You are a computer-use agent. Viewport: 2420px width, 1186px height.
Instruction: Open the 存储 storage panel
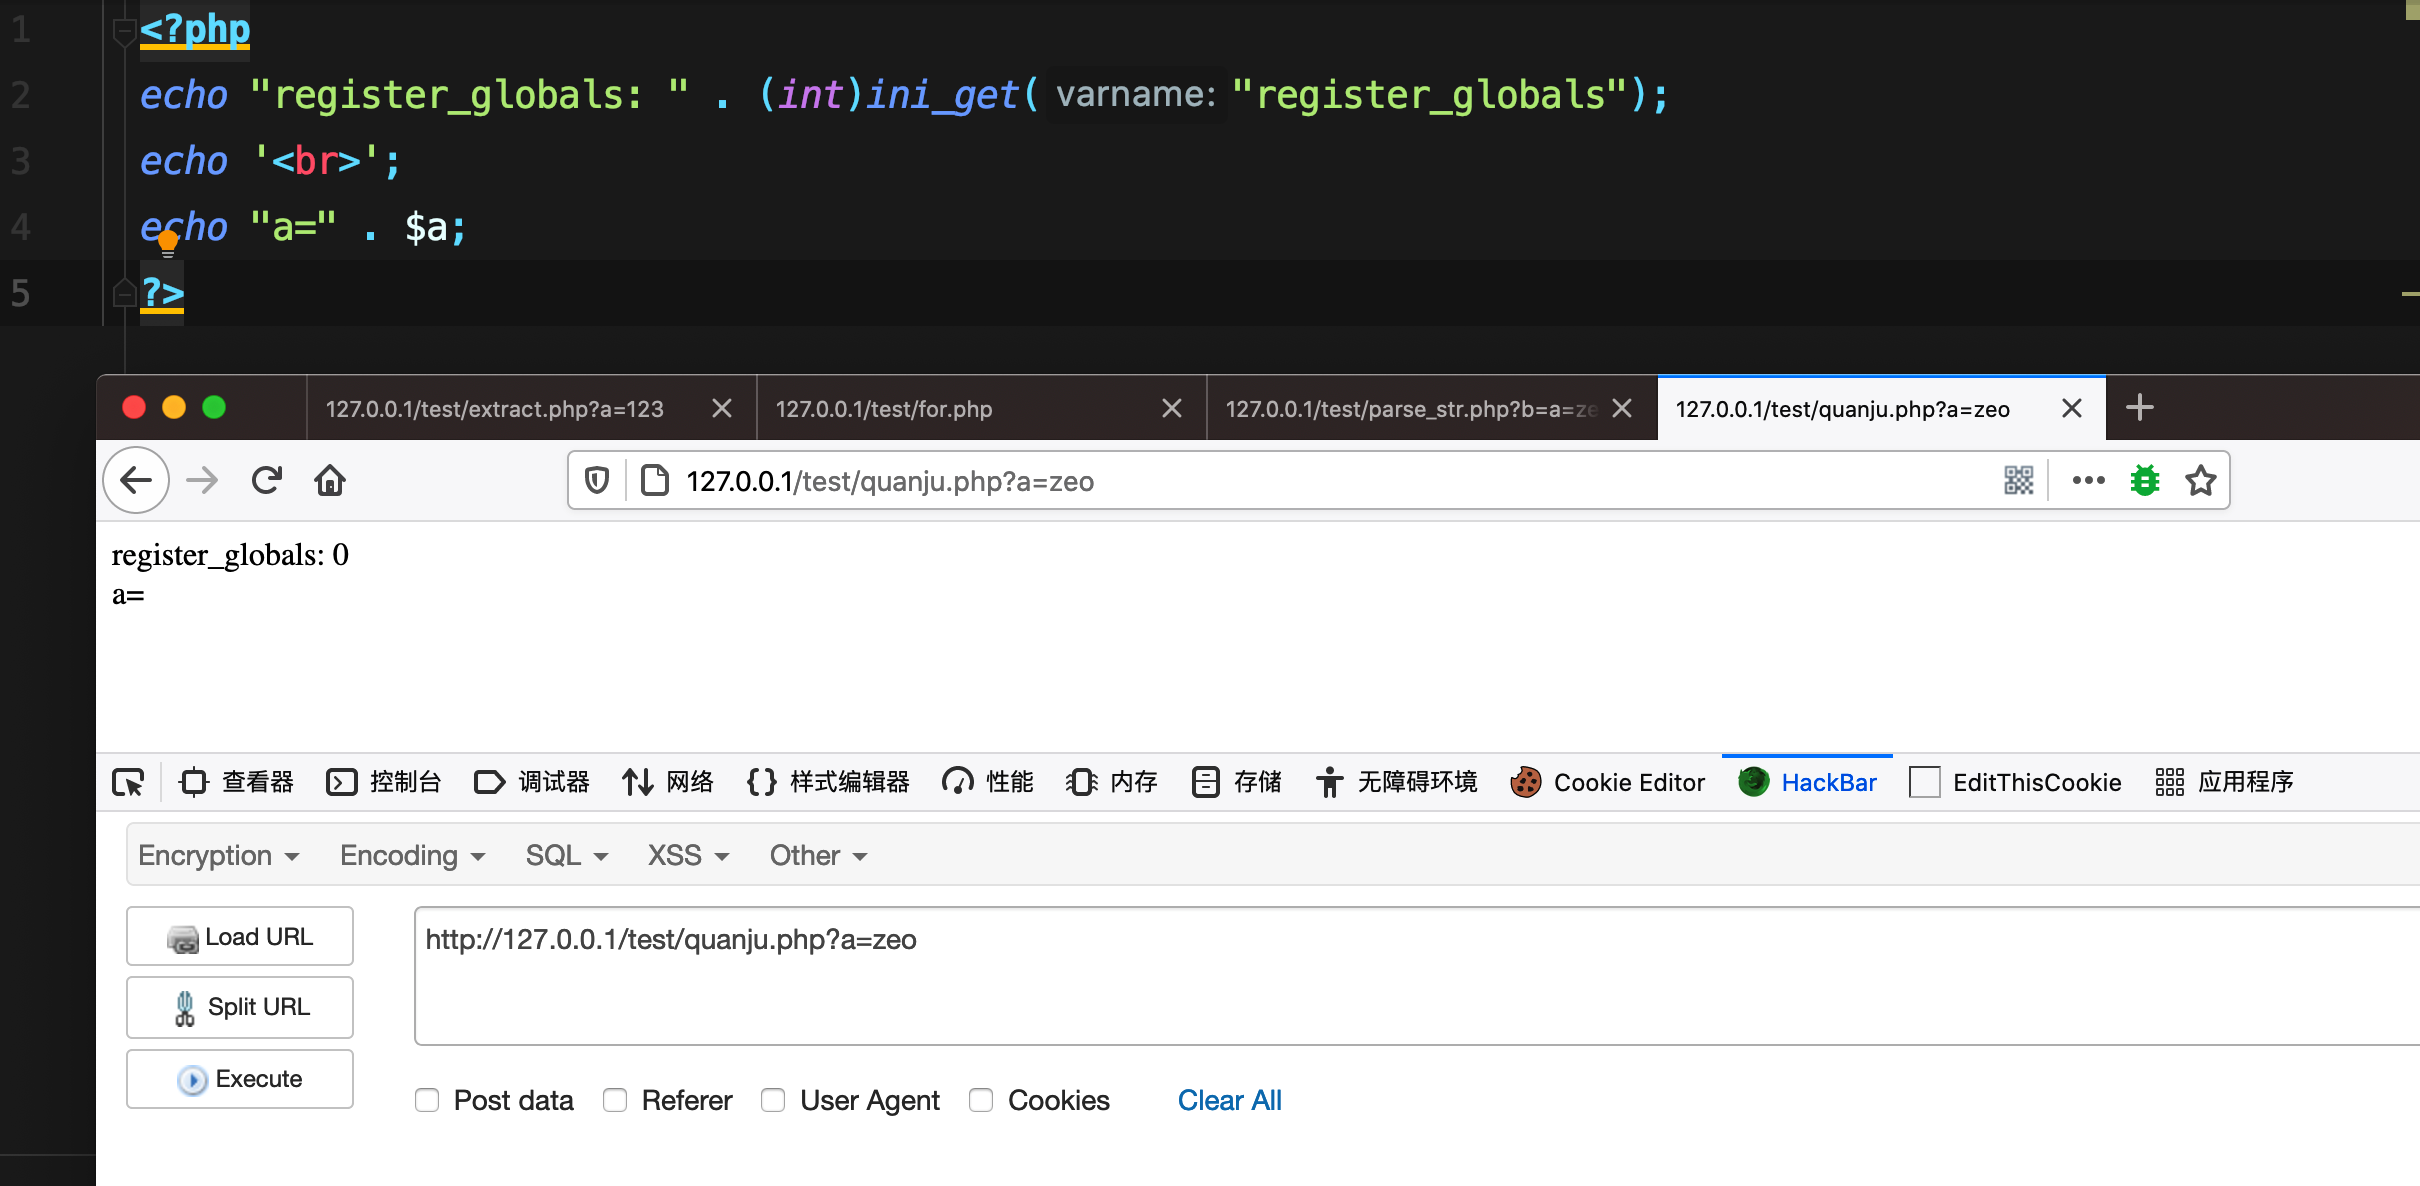1236,782
